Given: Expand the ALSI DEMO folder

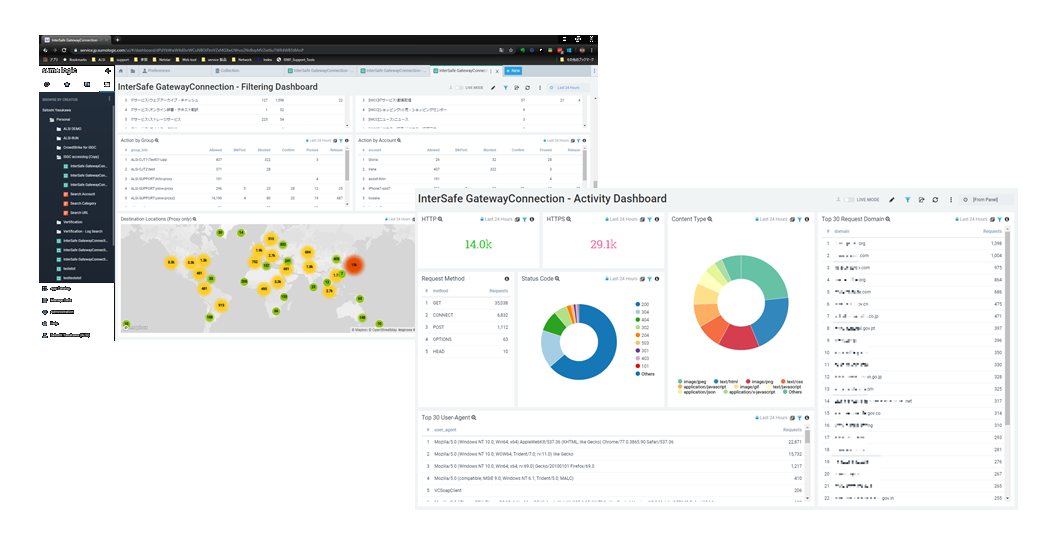Looking at the screenshot, I should click(x=69, y=129).
